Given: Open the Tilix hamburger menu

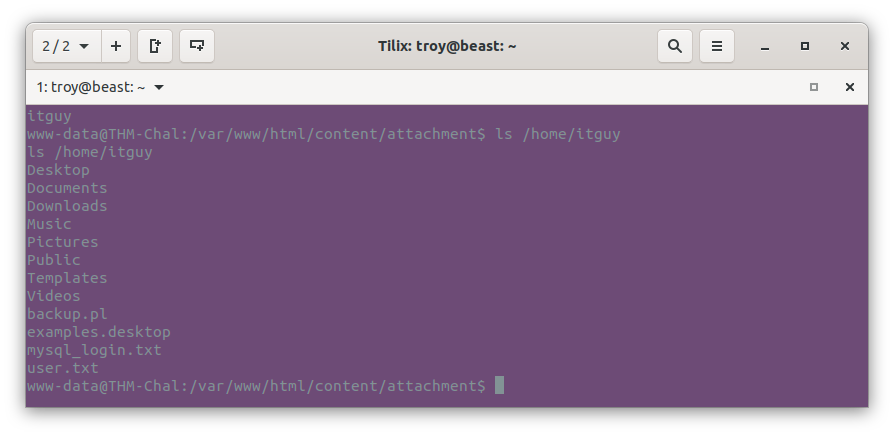Looking at the screenshot, I should click(x=717, y=46).
